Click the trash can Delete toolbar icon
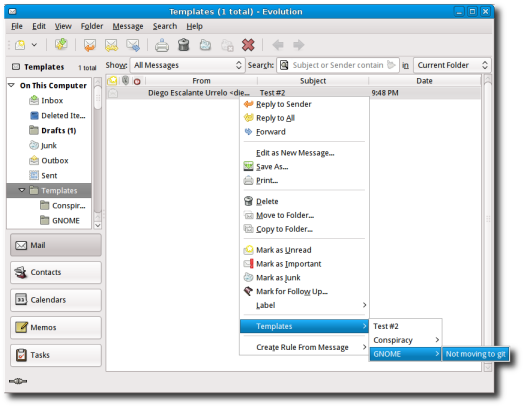 click(183, 45)
